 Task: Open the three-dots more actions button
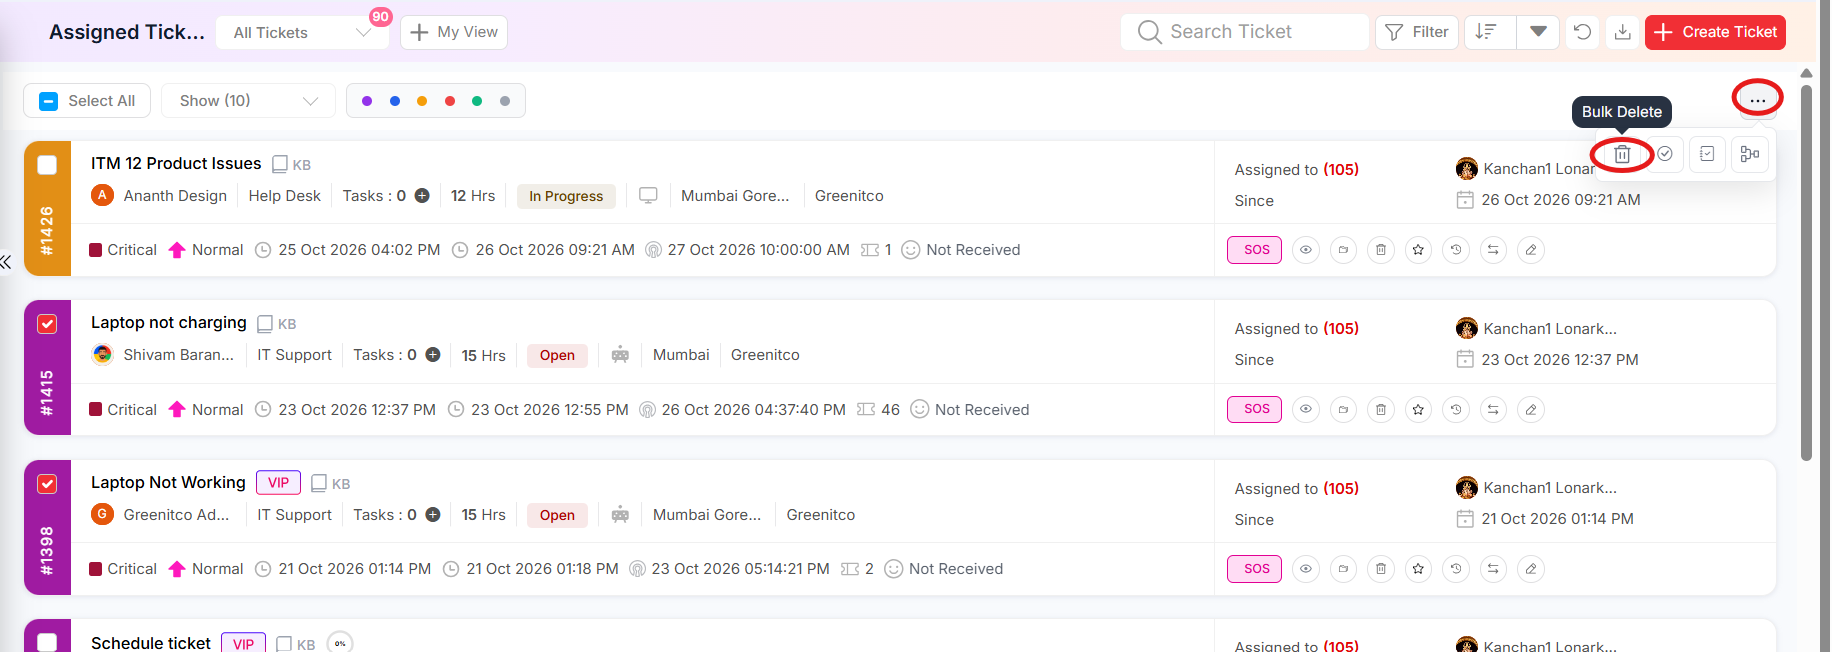click(1758, 99)
